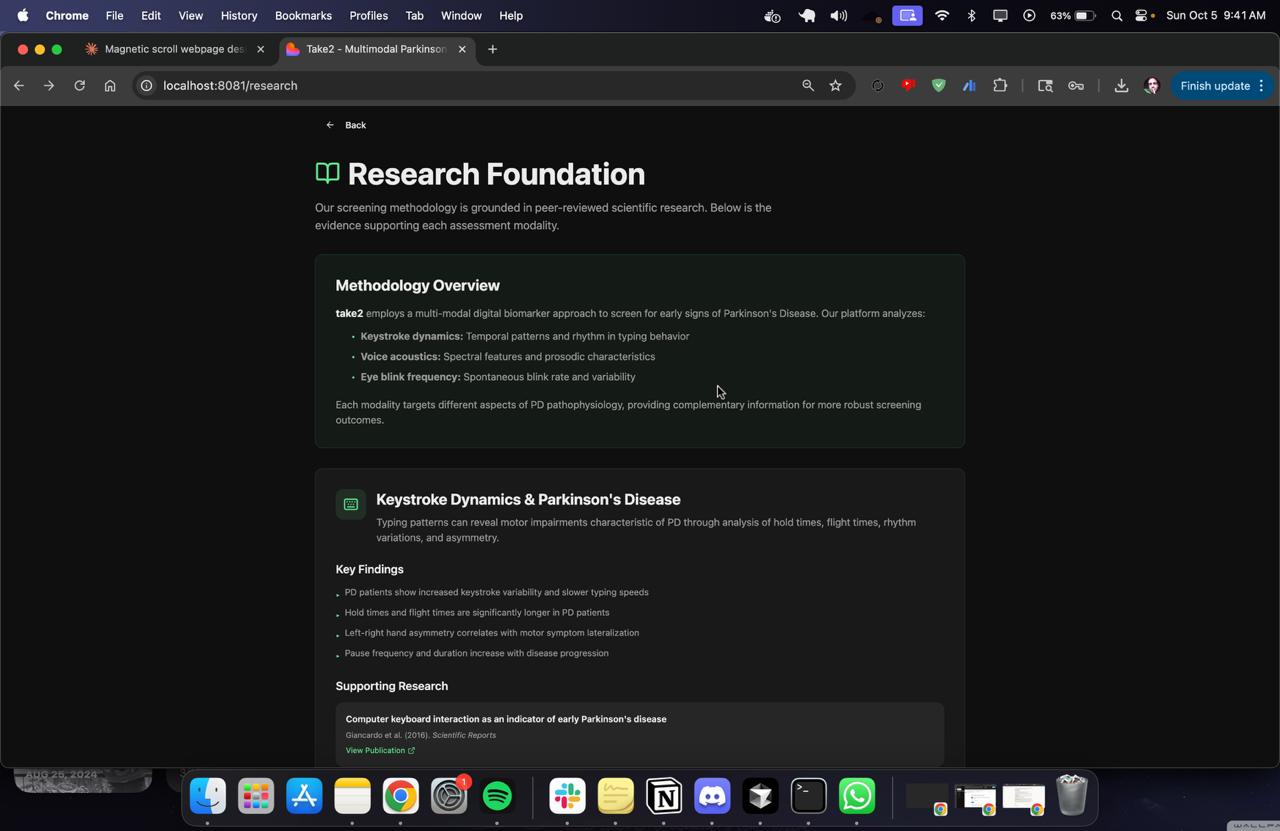The height and width of the screenshot is (831, 1280).
Task: Click the Wi-Fi icon in menu bar
Action: (942, 16)
